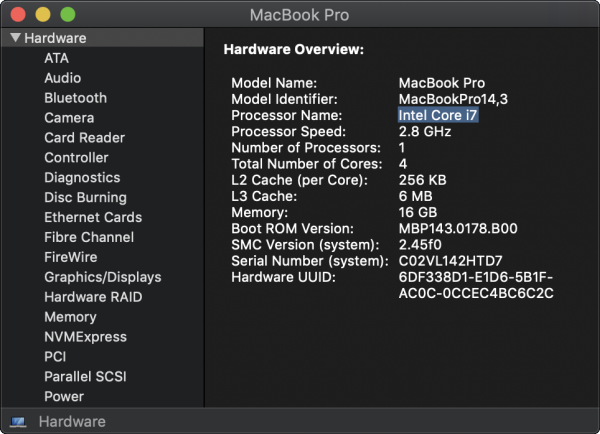The width and height of the screenshot is (600, 434).
Task: Click the 16 GB memory value
Action: (x=418, y=212)
